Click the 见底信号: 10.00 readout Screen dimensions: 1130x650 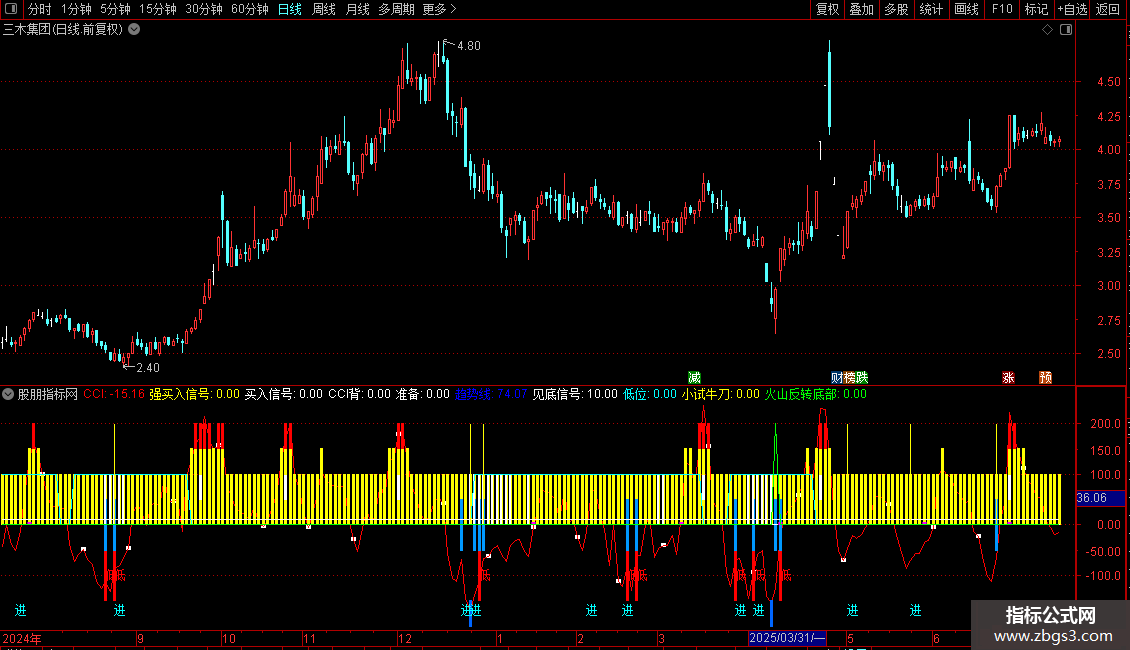(575, 394)
